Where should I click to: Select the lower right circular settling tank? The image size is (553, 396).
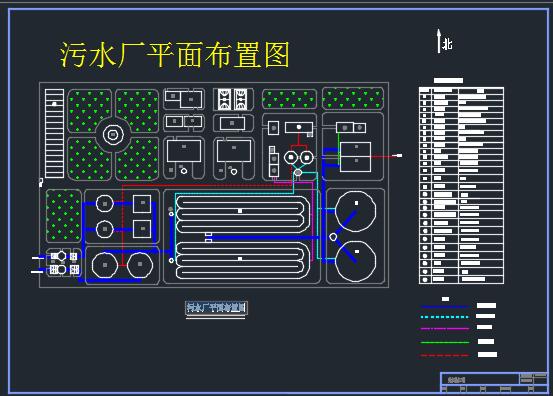(355, 261)
